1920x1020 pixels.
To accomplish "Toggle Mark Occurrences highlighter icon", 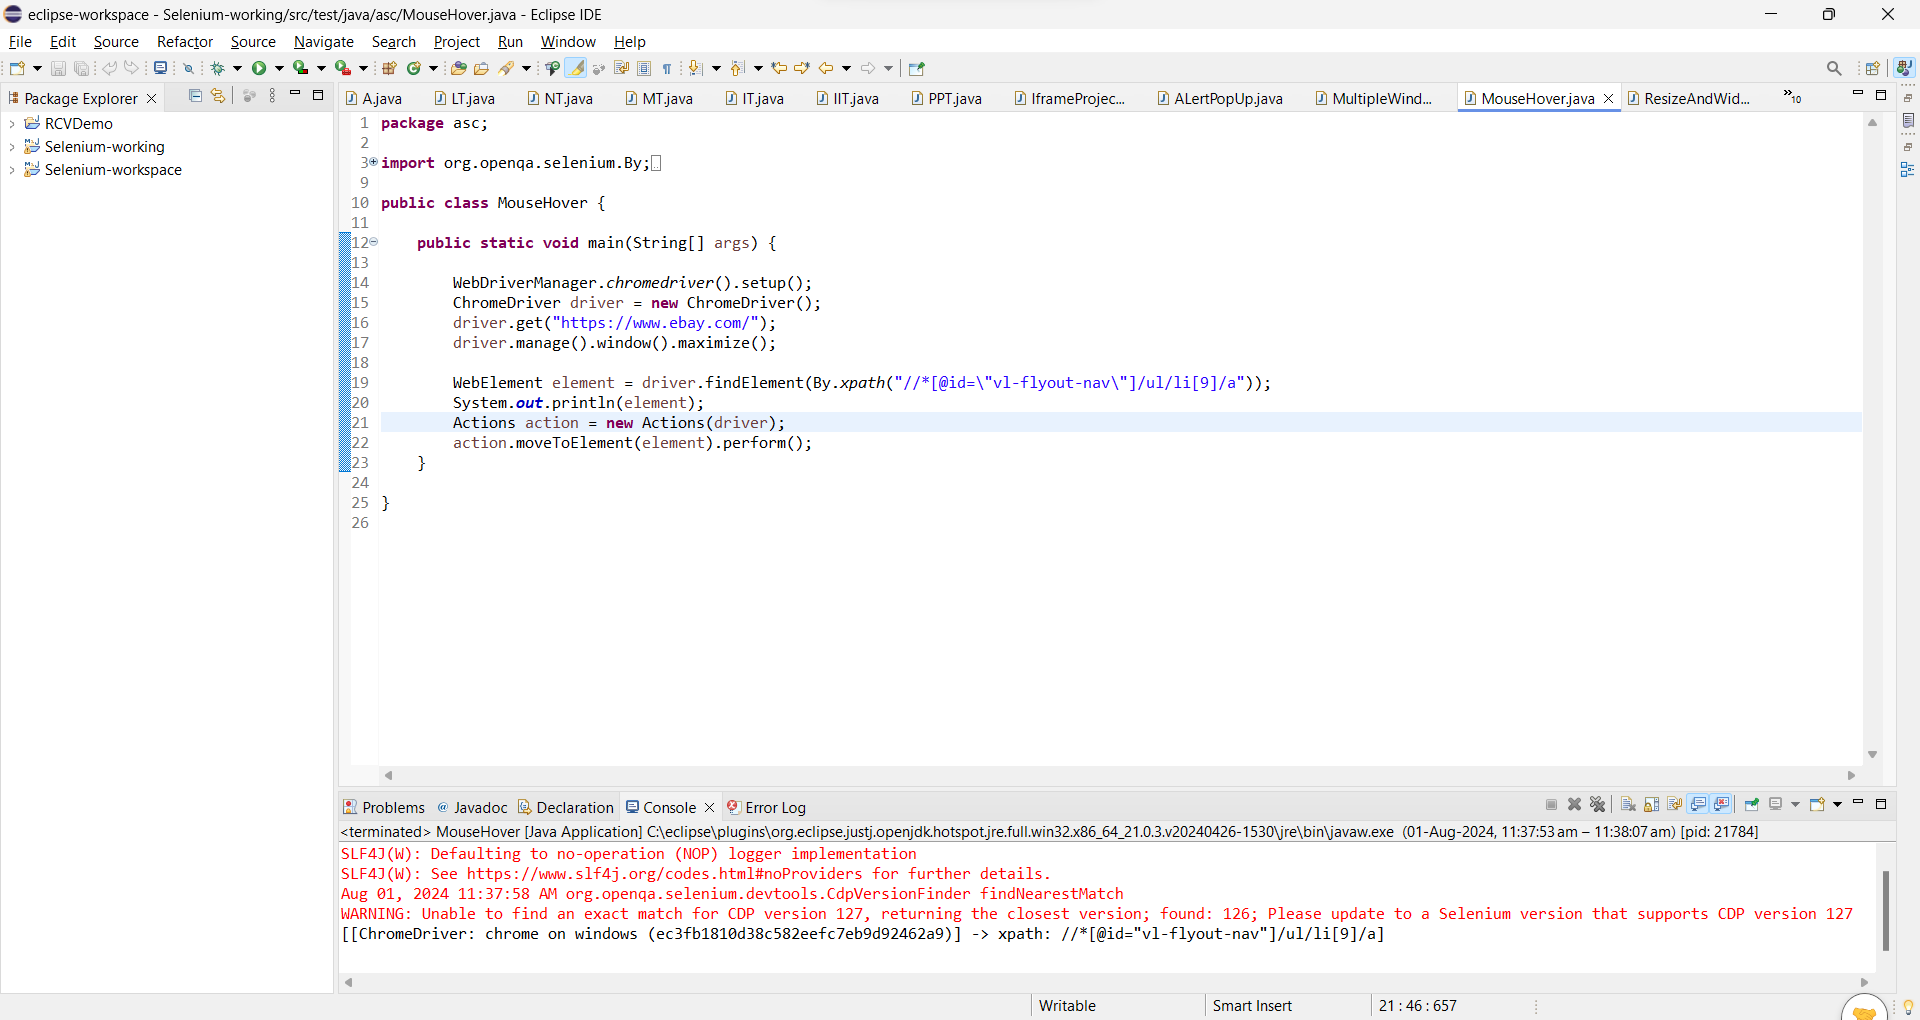I will (576, 68).
